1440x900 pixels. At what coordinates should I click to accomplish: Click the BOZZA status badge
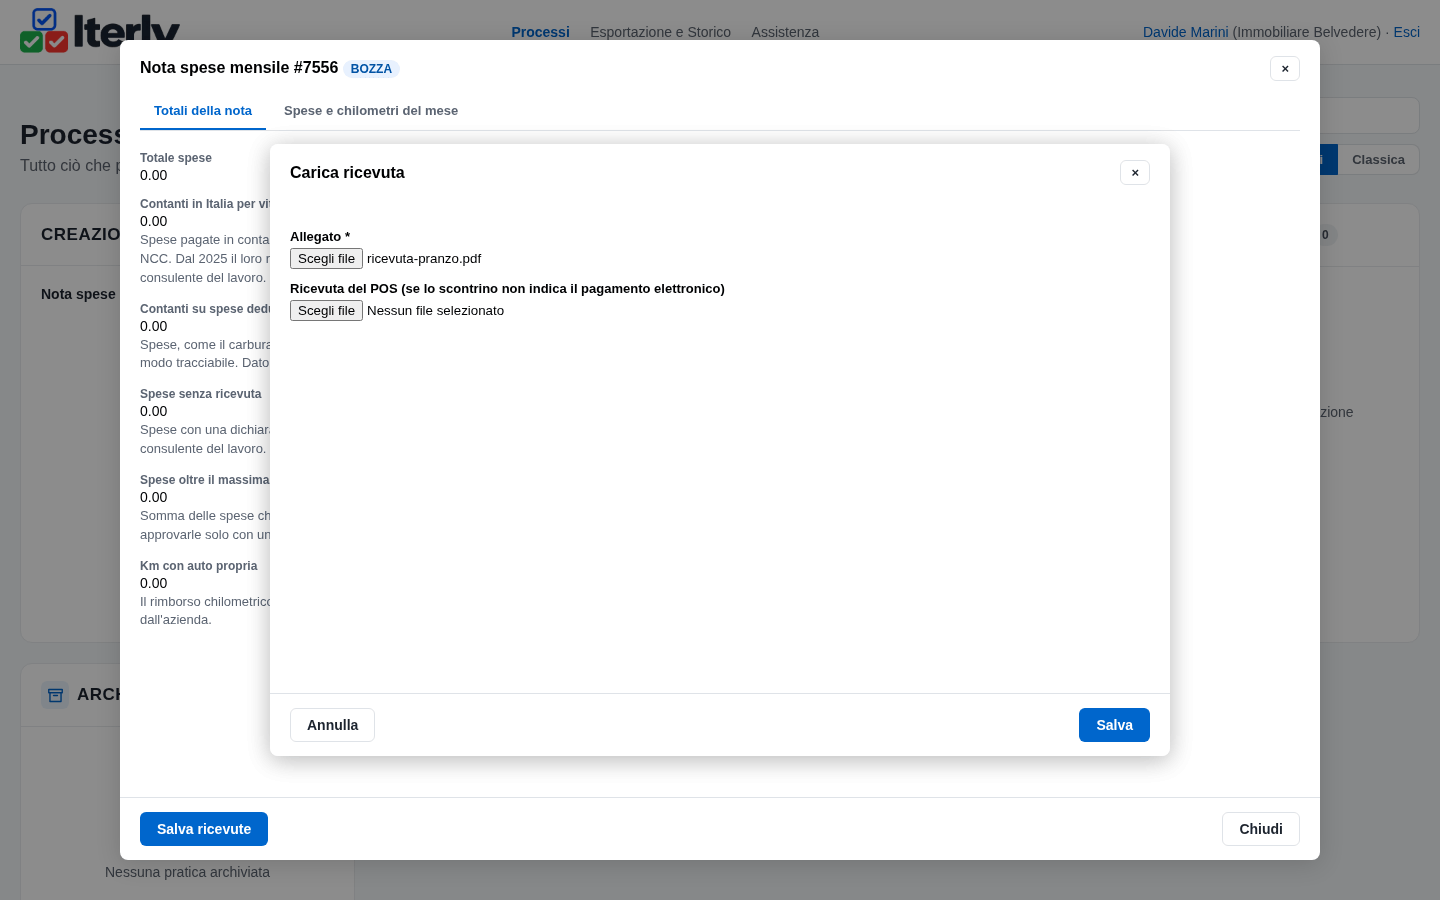coord(371,69)
